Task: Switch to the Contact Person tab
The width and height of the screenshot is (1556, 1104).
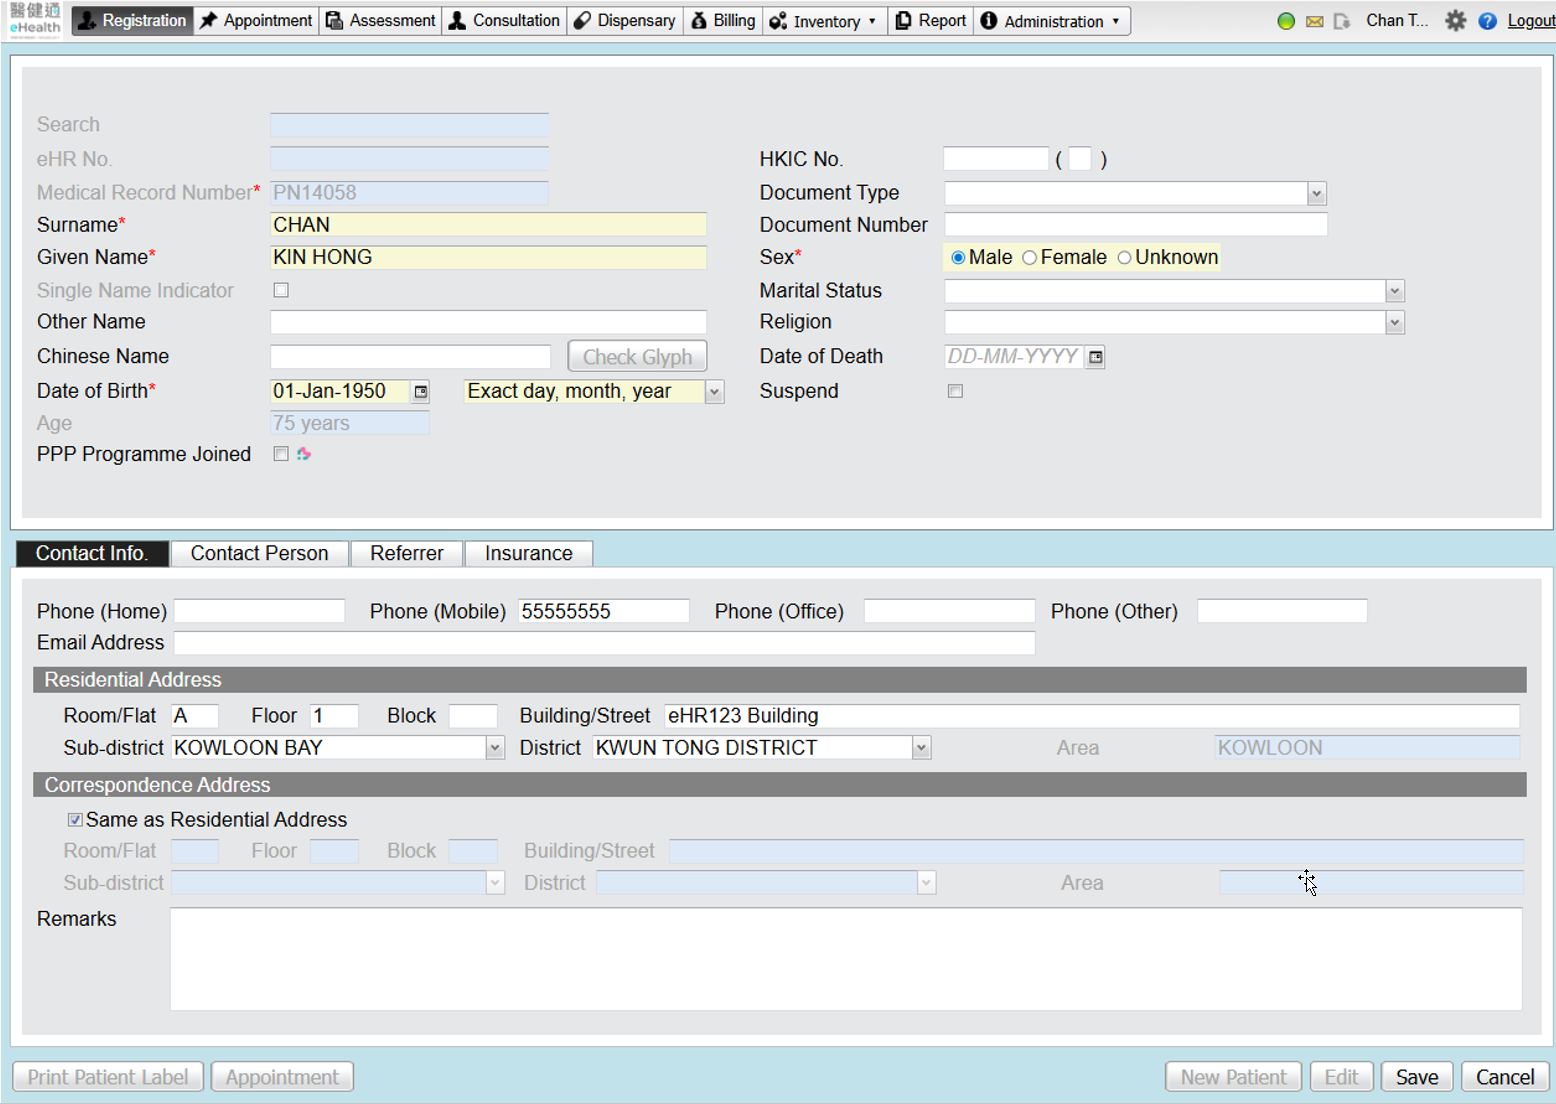Action: [259, 553]
